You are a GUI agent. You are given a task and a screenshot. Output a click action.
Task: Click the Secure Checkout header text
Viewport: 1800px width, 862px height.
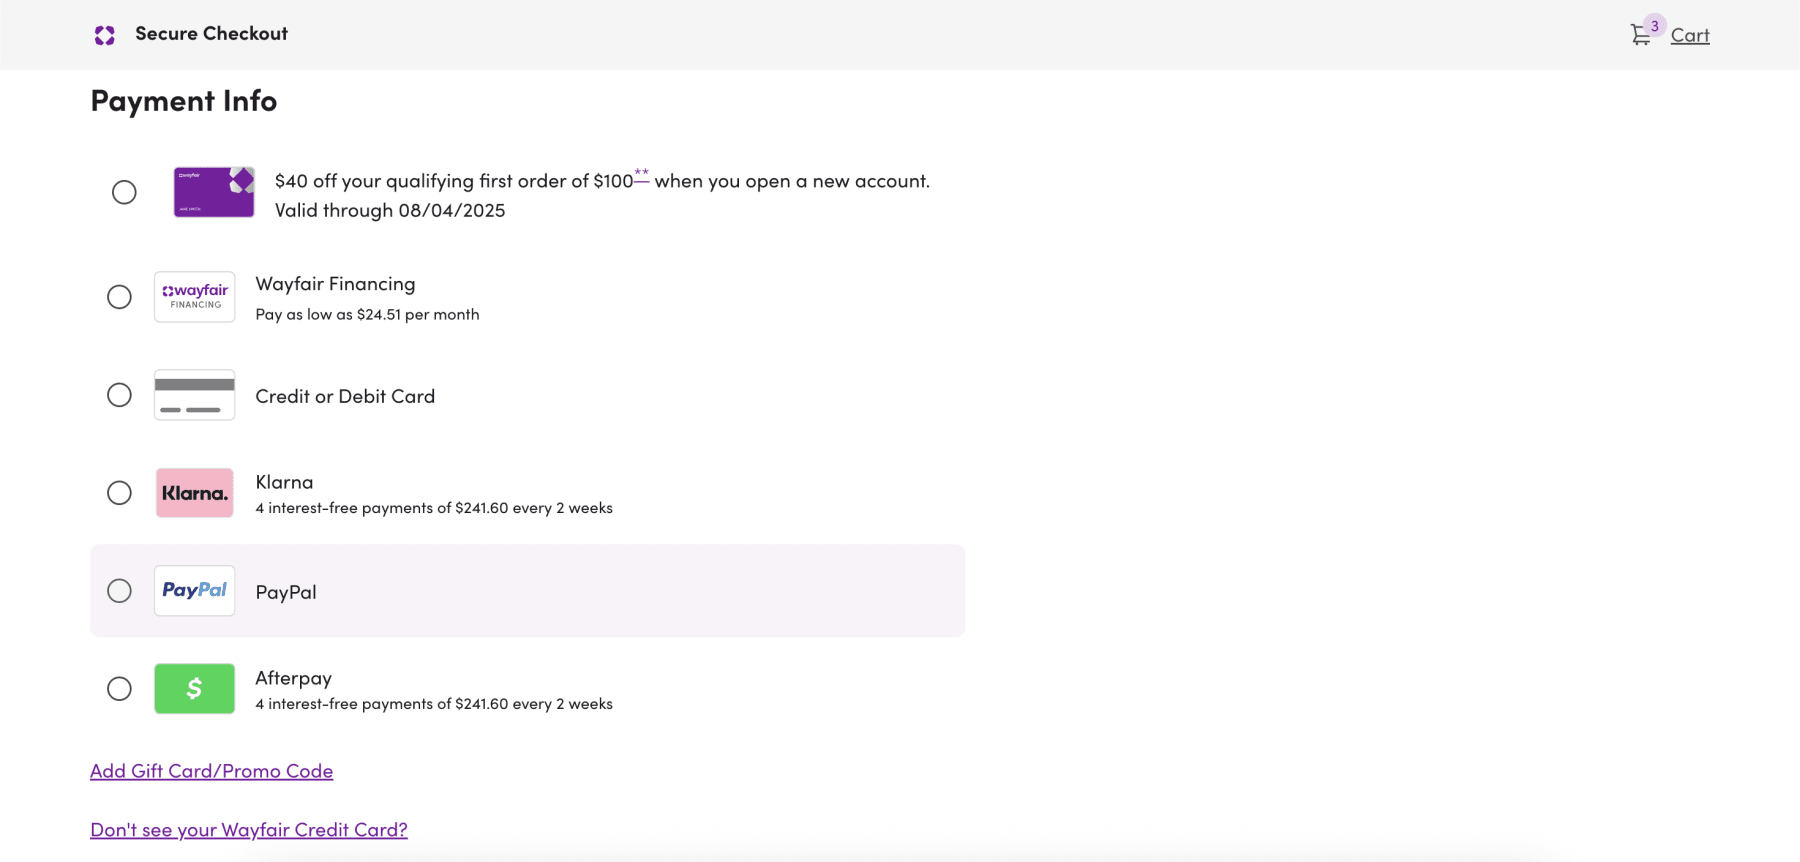point(211,33)
